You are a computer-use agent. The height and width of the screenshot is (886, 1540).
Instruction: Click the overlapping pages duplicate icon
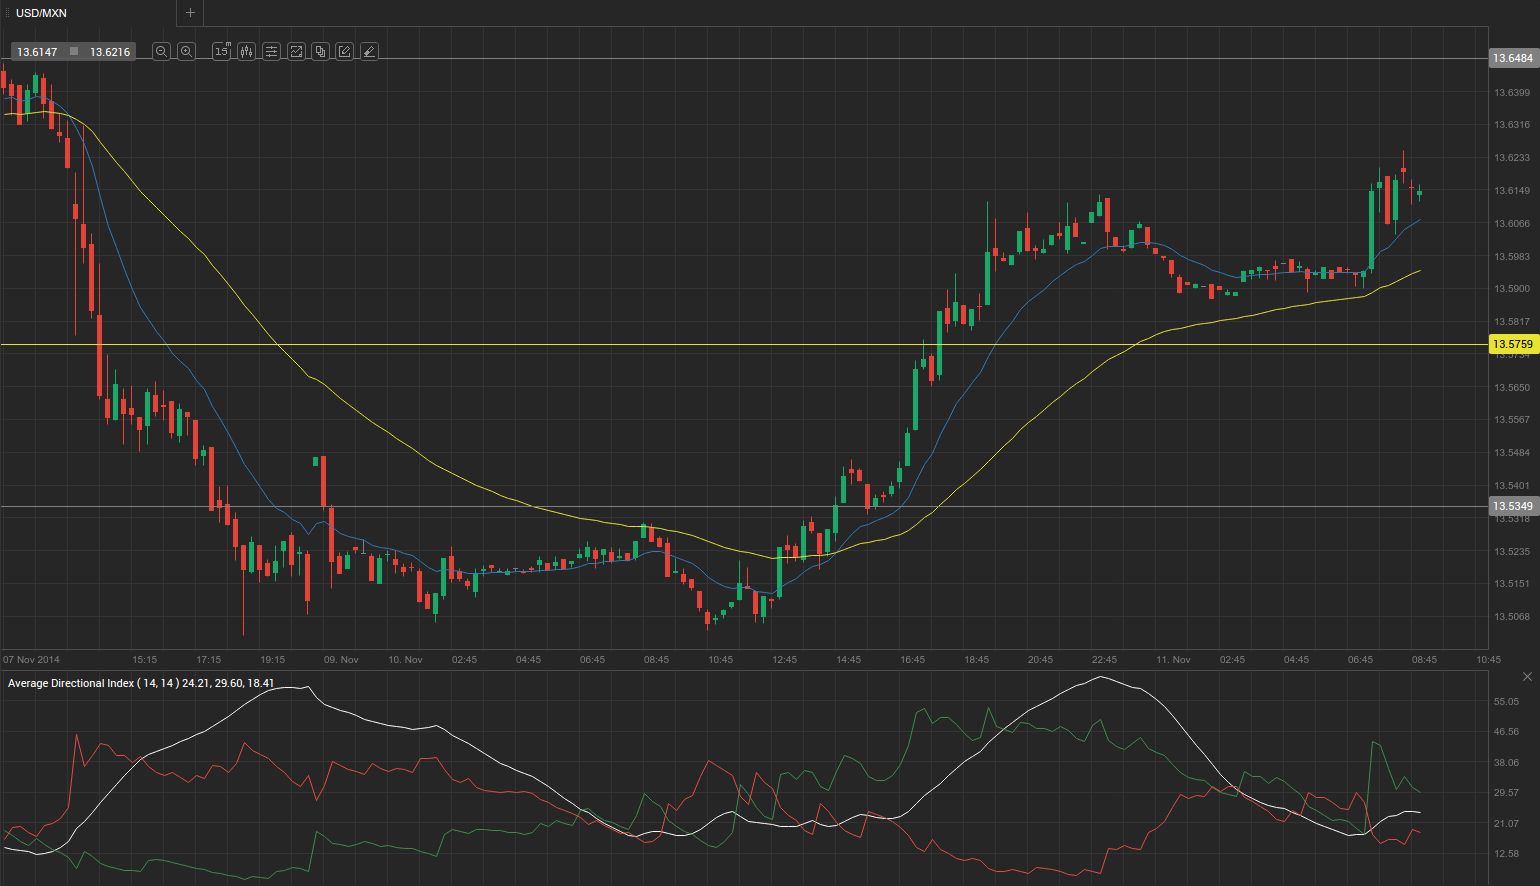pos(320,51)
